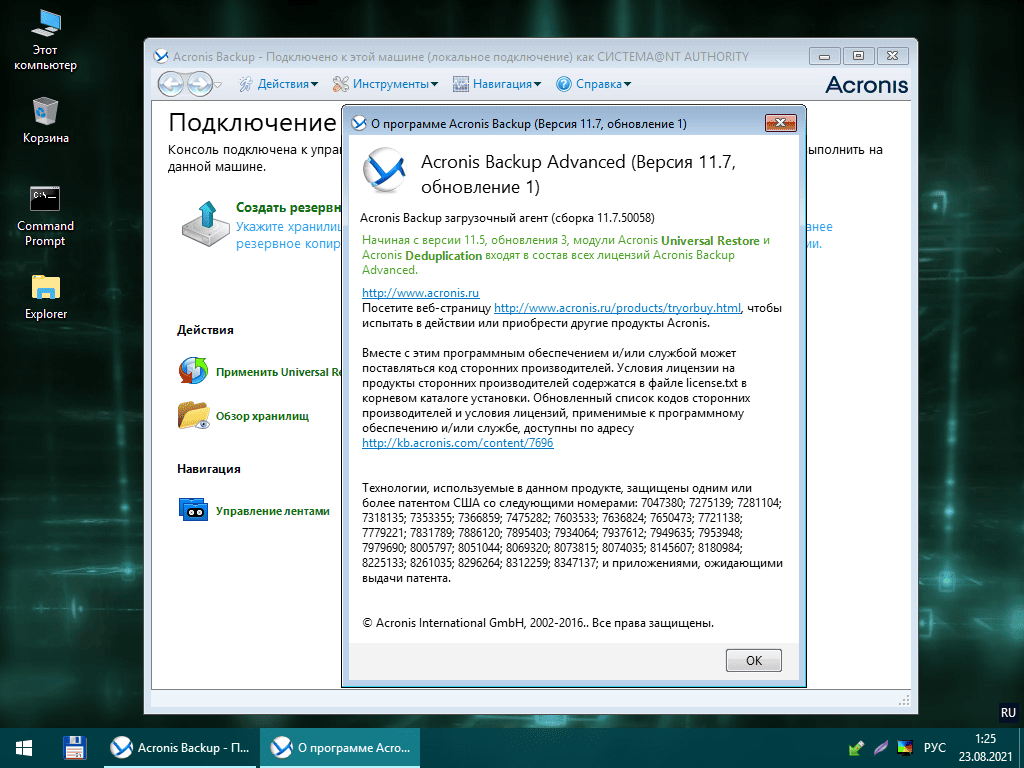Click the Apply Universal Restore icon
Image resolution: width=1024 pixels, height=768 pixels.
pyautogui.click(x=192, y=371)
